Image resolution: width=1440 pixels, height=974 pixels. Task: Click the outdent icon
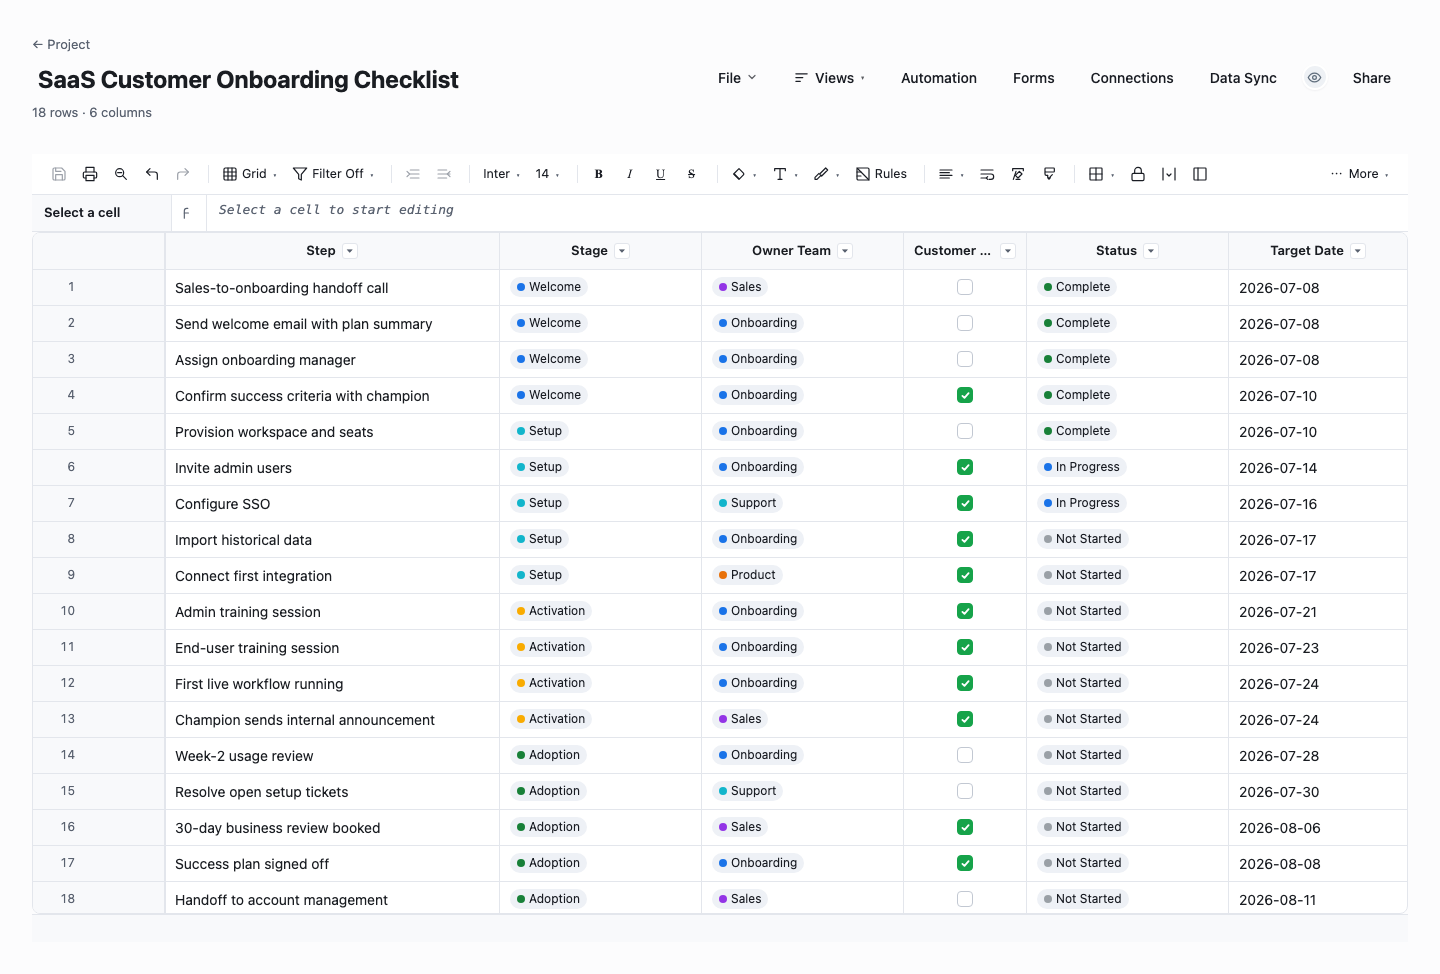pyautogui.click(x=444, y=174)
